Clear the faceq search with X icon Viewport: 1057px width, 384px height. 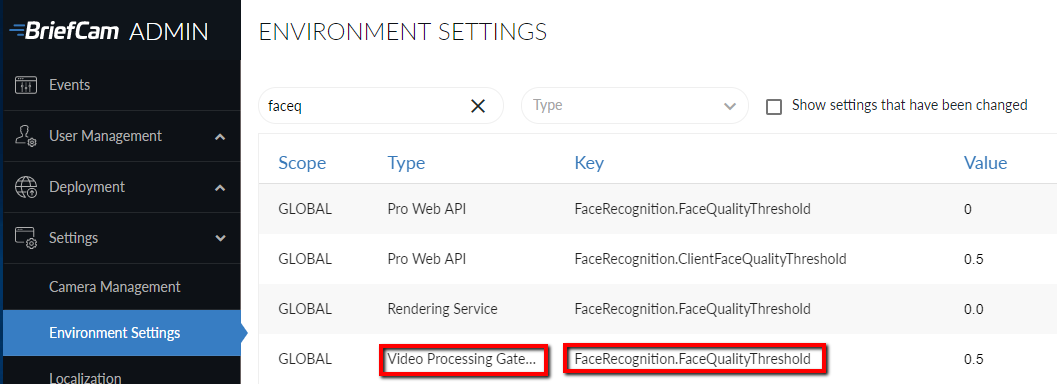click(478, 106)
